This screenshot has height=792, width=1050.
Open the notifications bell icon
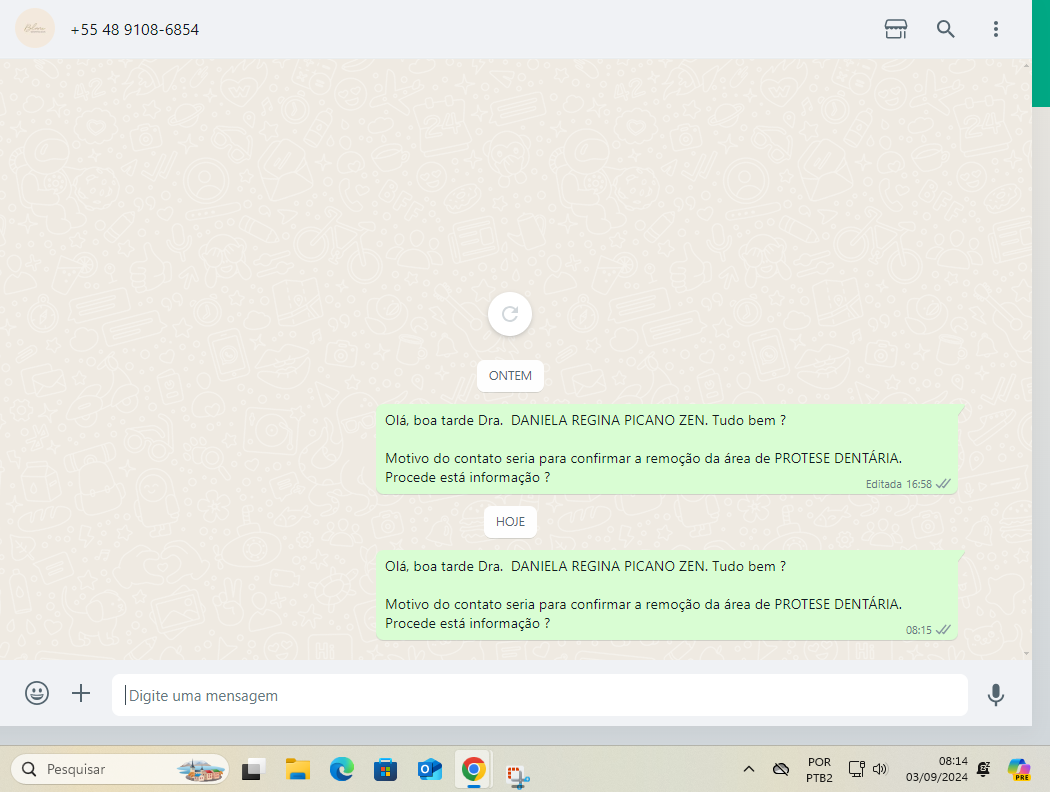983,769
